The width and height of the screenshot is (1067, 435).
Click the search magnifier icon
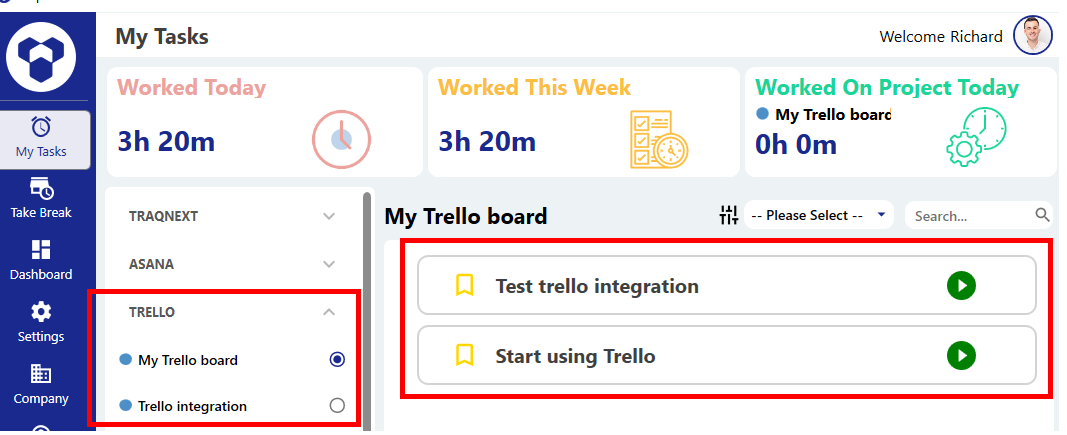click(1042, 215)
